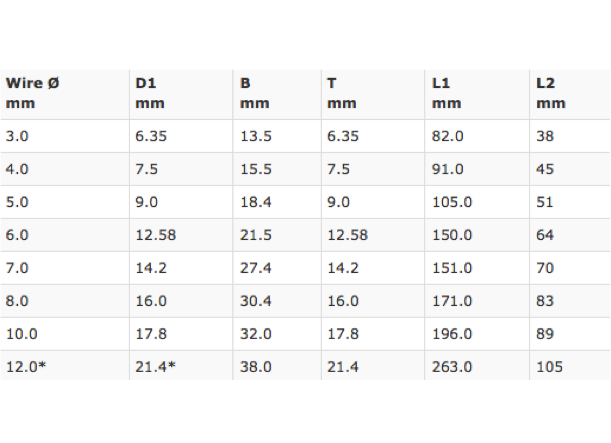Click the wire diameter 7.0 cell
This screenshot has height=443, width=611.
pos(16,268)
